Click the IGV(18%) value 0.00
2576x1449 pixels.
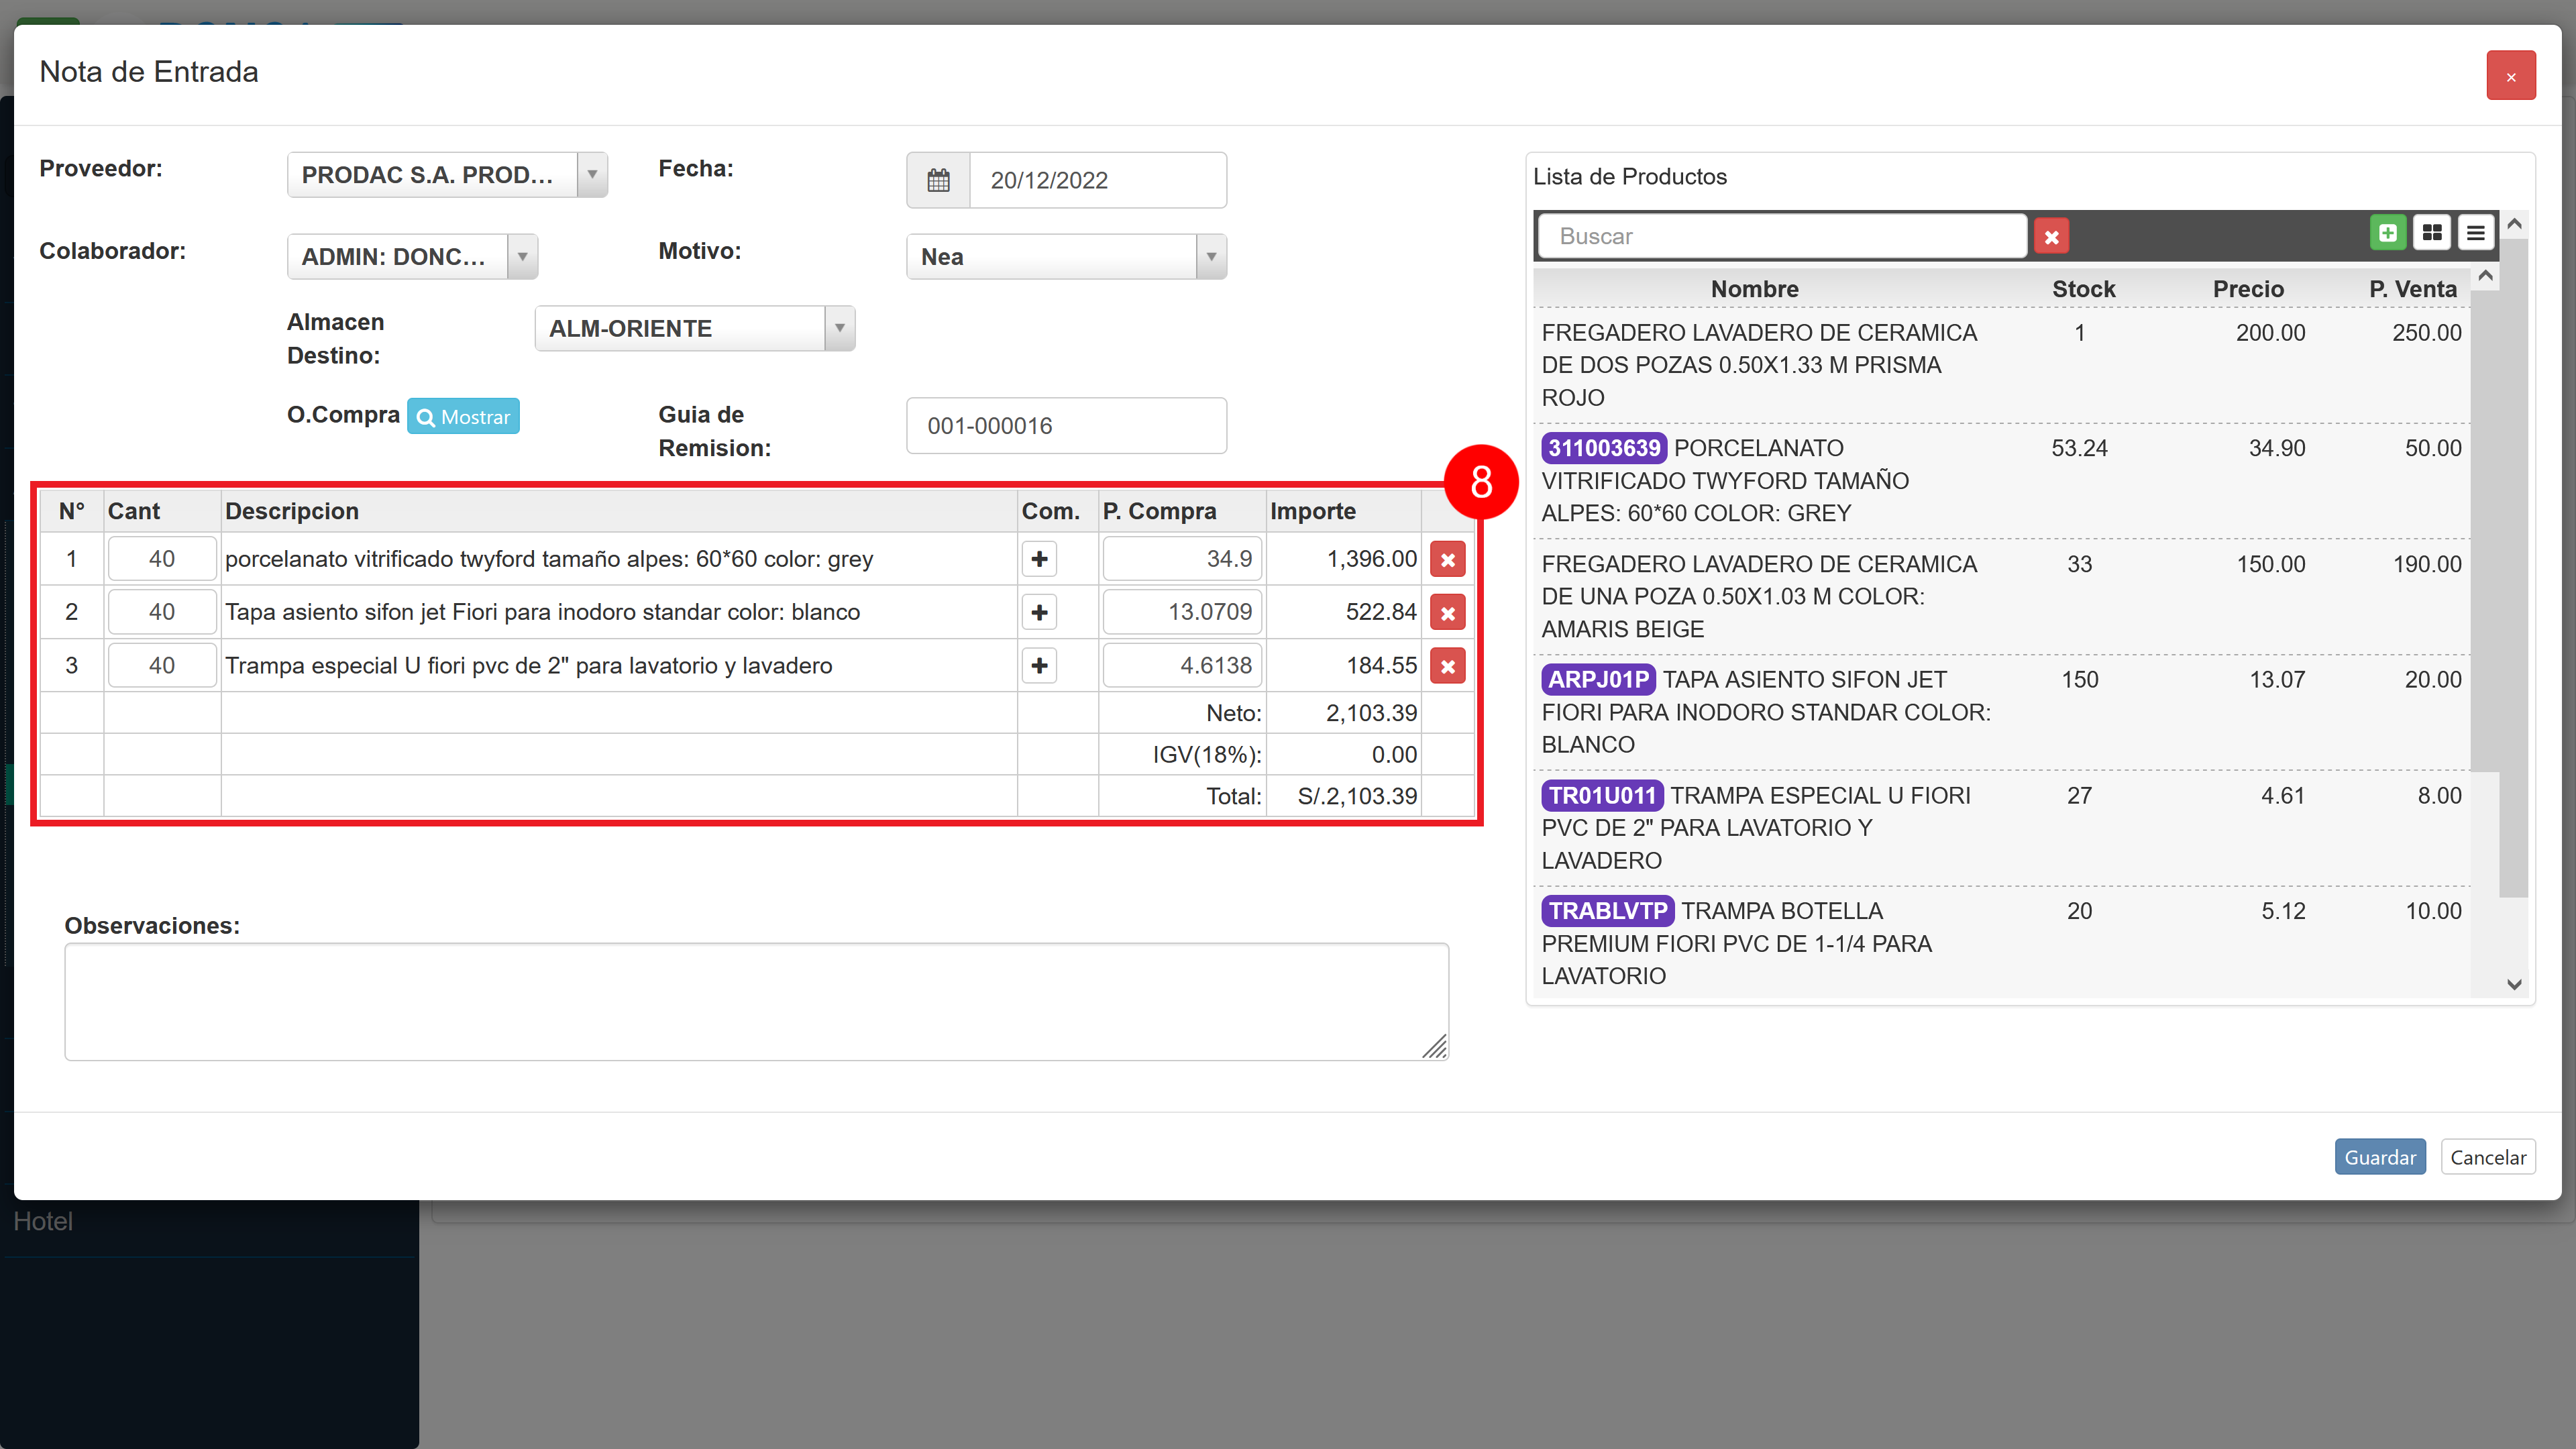click(1394, 755)
